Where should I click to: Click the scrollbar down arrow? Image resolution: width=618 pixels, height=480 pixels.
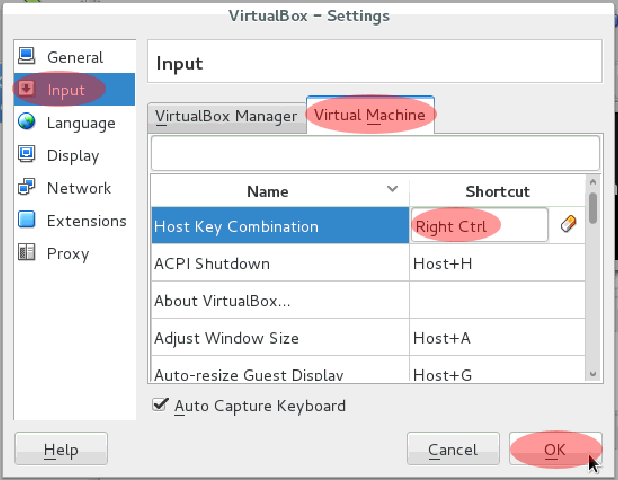[593, 374]
